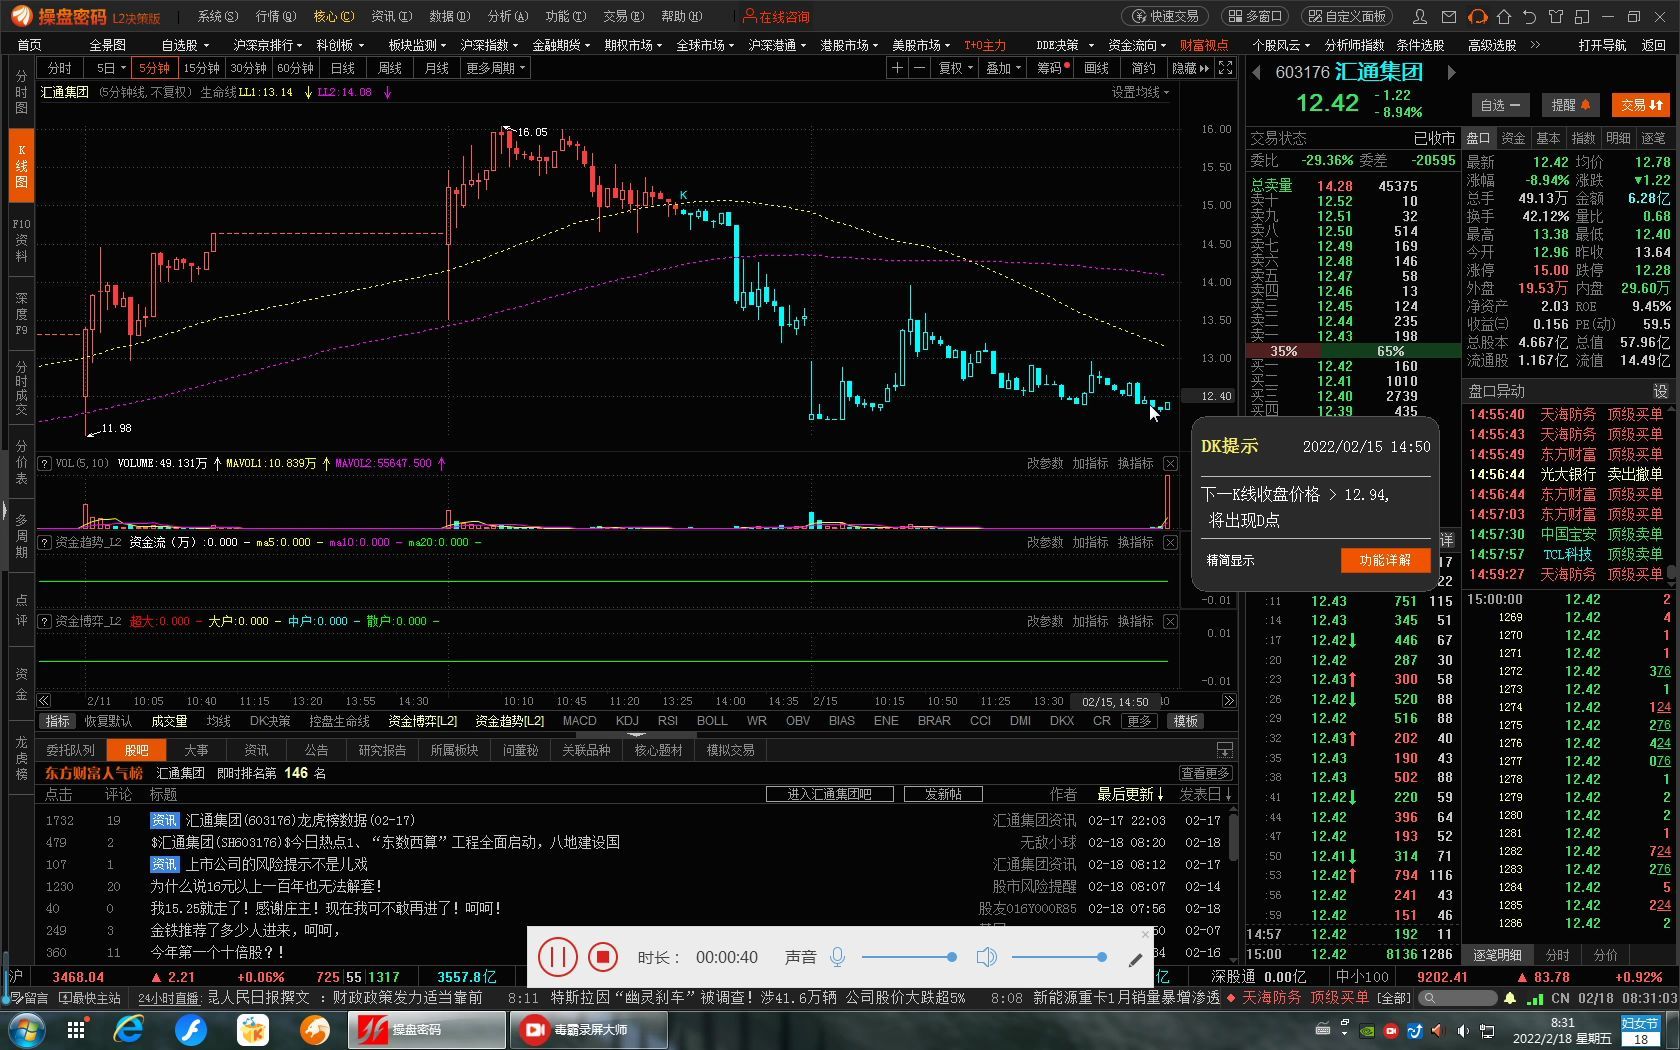
Task: Zoom in chart with plus icon
Action: tap(897, 68)
